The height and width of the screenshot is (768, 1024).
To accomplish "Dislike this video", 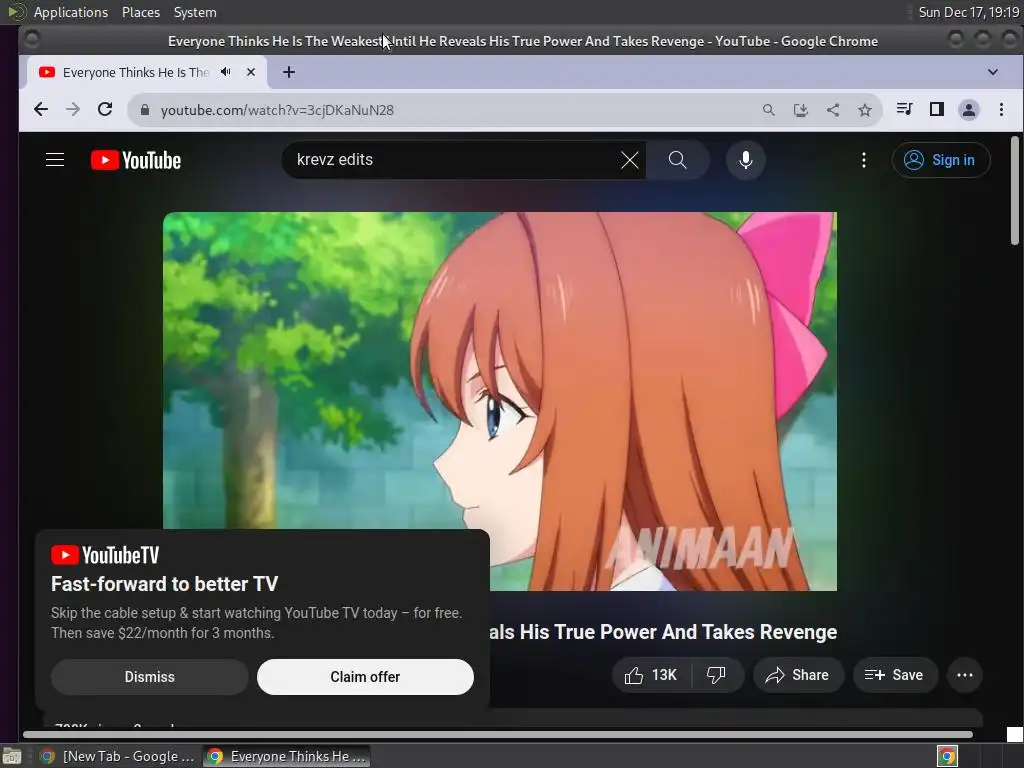I will point(716,675).
